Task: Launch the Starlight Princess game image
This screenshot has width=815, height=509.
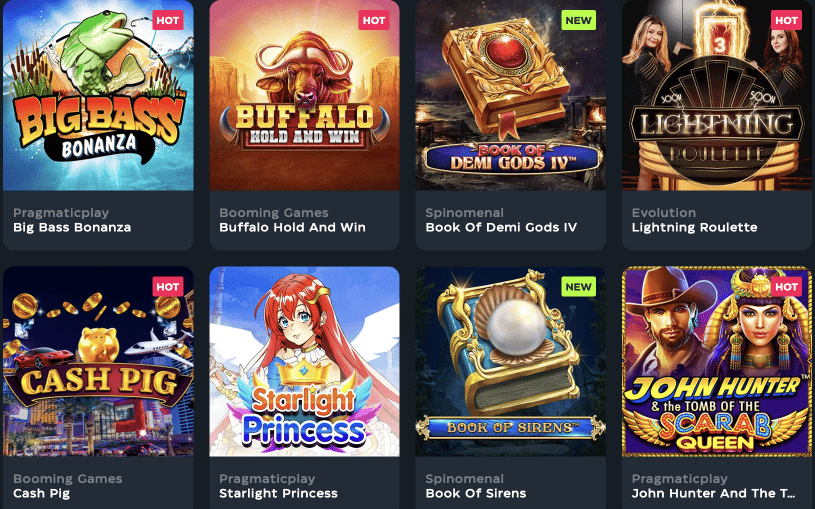Action: tap(305, 361)
